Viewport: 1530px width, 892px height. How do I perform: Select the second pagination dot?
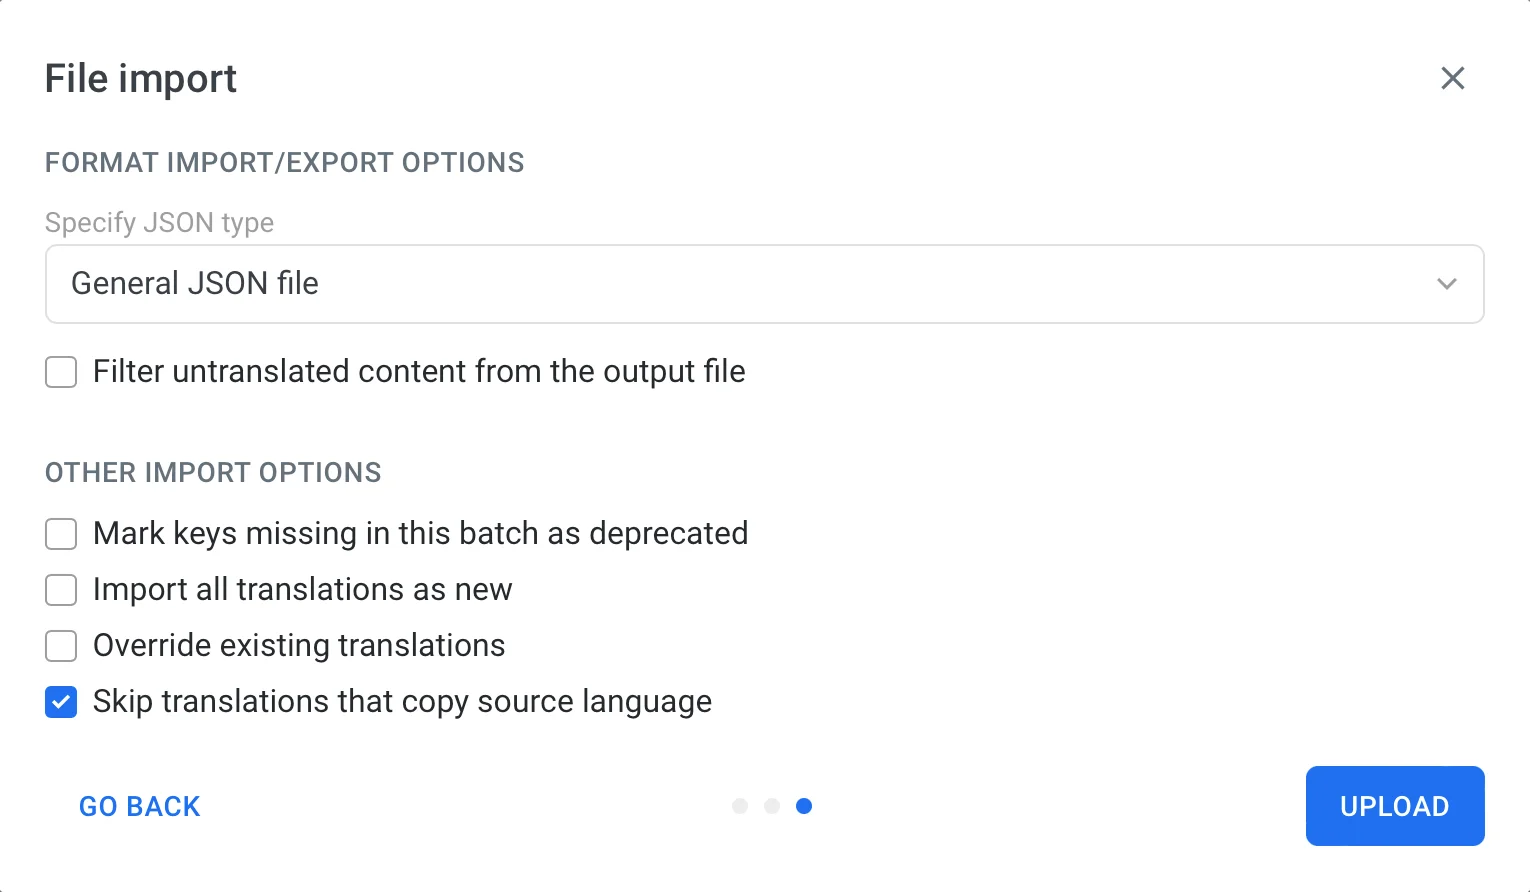pos(772,806)
